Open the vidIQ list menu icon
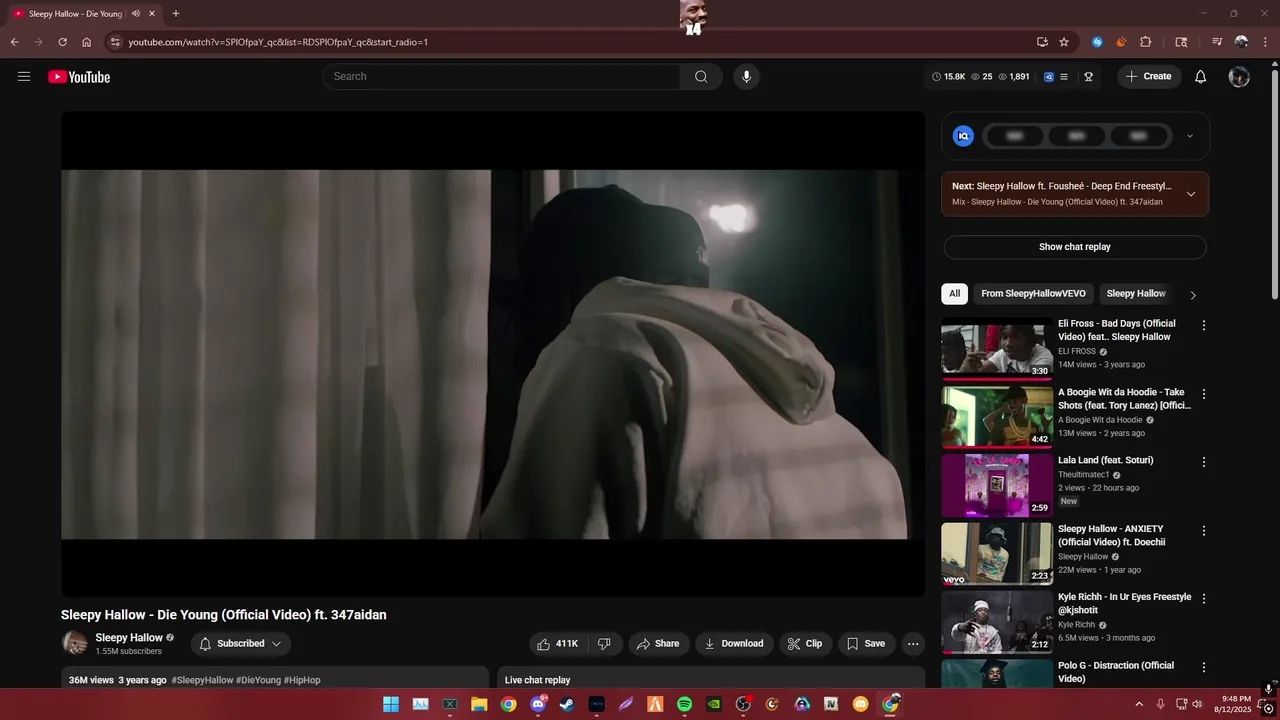 pyautogui.click(x=1064, y=77)
